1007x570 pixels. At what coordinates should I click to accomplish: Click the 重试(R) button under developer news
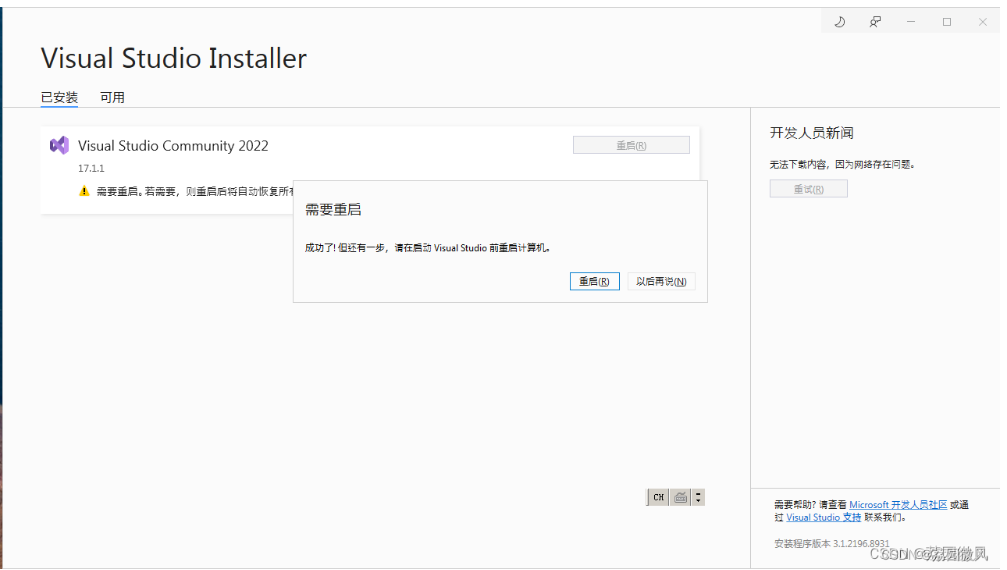coord(809,189)
